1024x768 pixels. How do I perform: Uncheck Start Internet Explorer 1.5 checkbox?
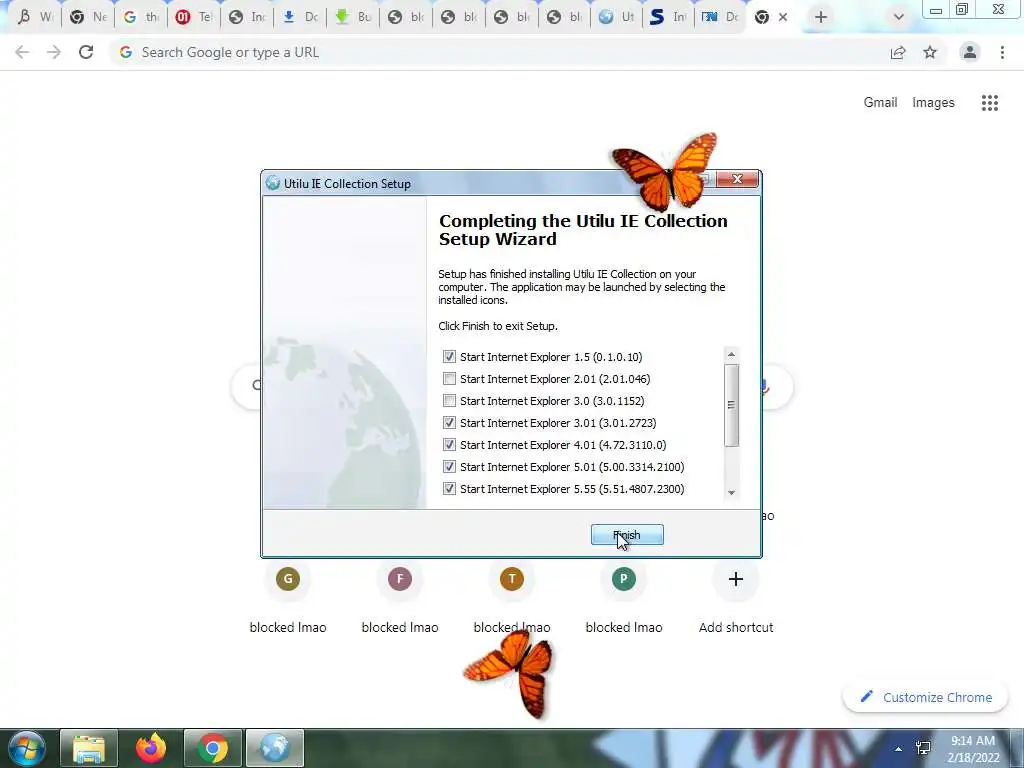pos(449,357)
